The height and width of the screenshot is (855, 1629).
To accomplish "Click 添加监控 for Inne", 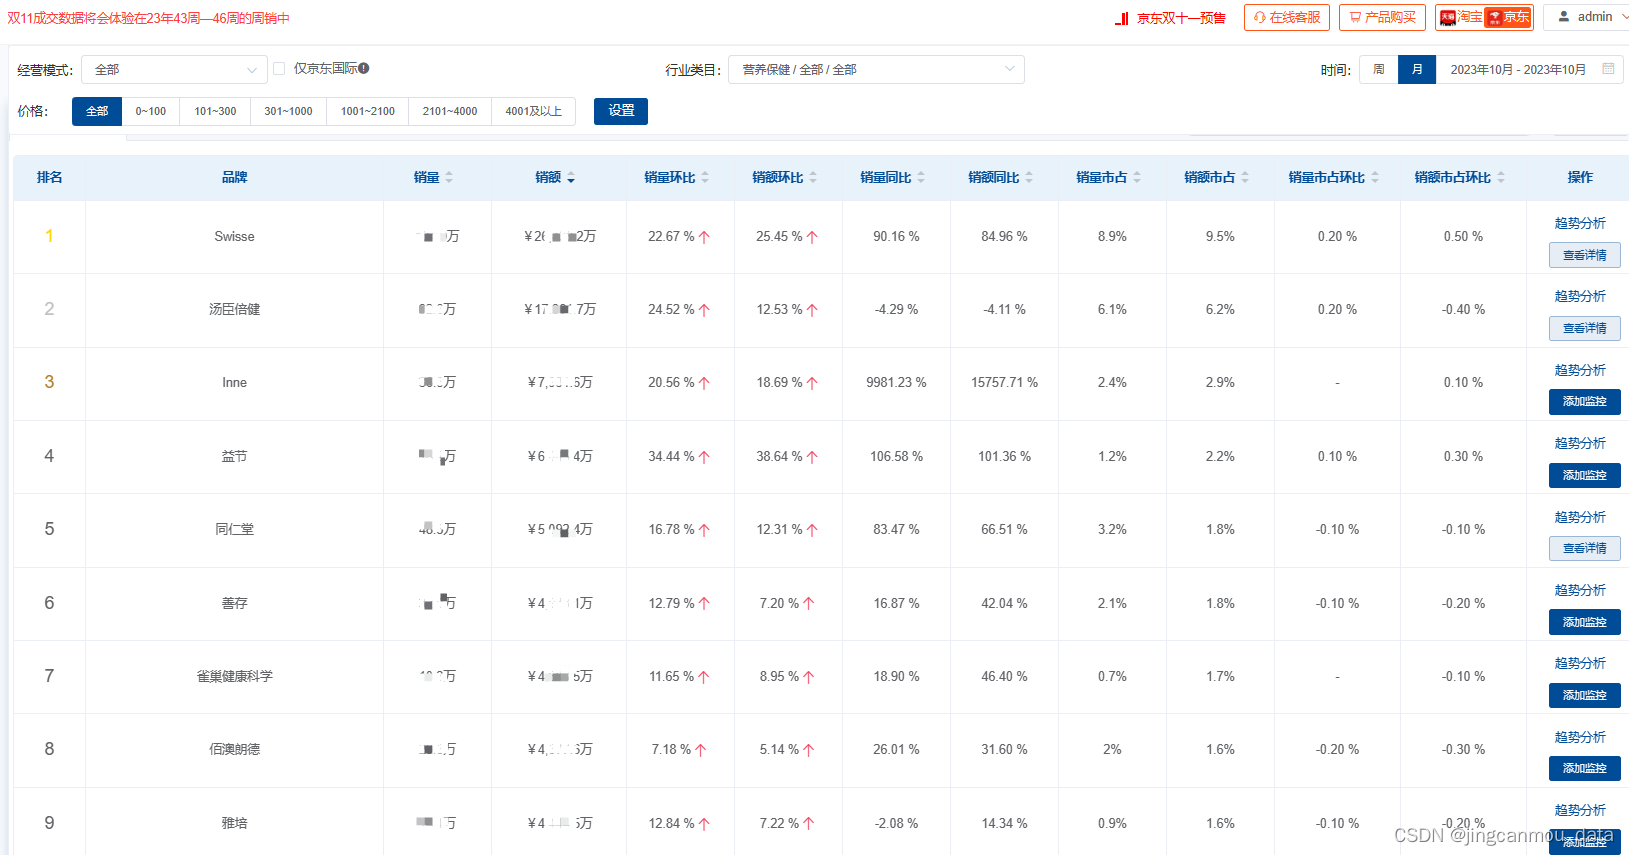I will [1585, 401].
